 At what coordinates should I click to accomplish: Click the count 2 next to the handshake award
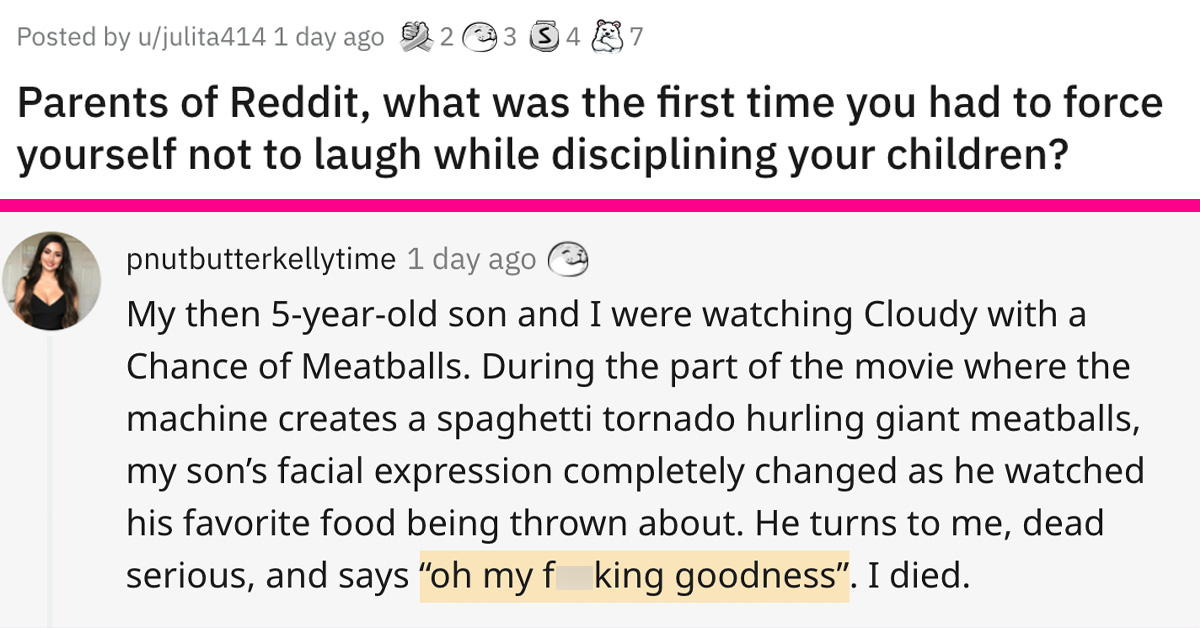(446, 38)
